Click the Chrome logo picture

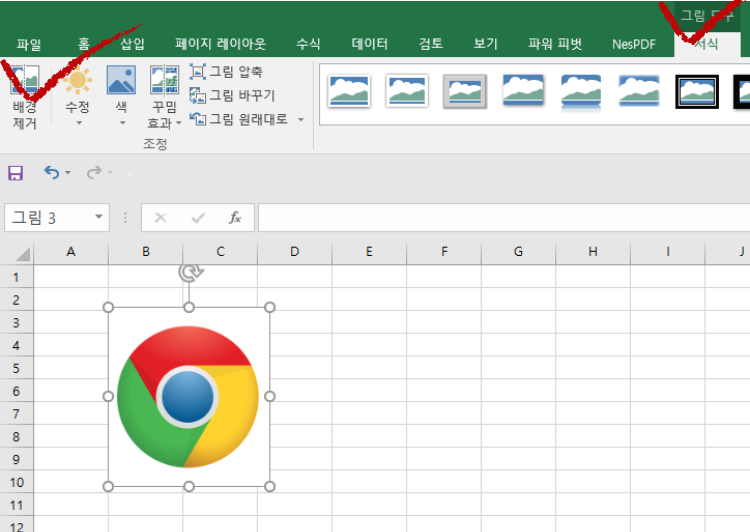[188, 397]
